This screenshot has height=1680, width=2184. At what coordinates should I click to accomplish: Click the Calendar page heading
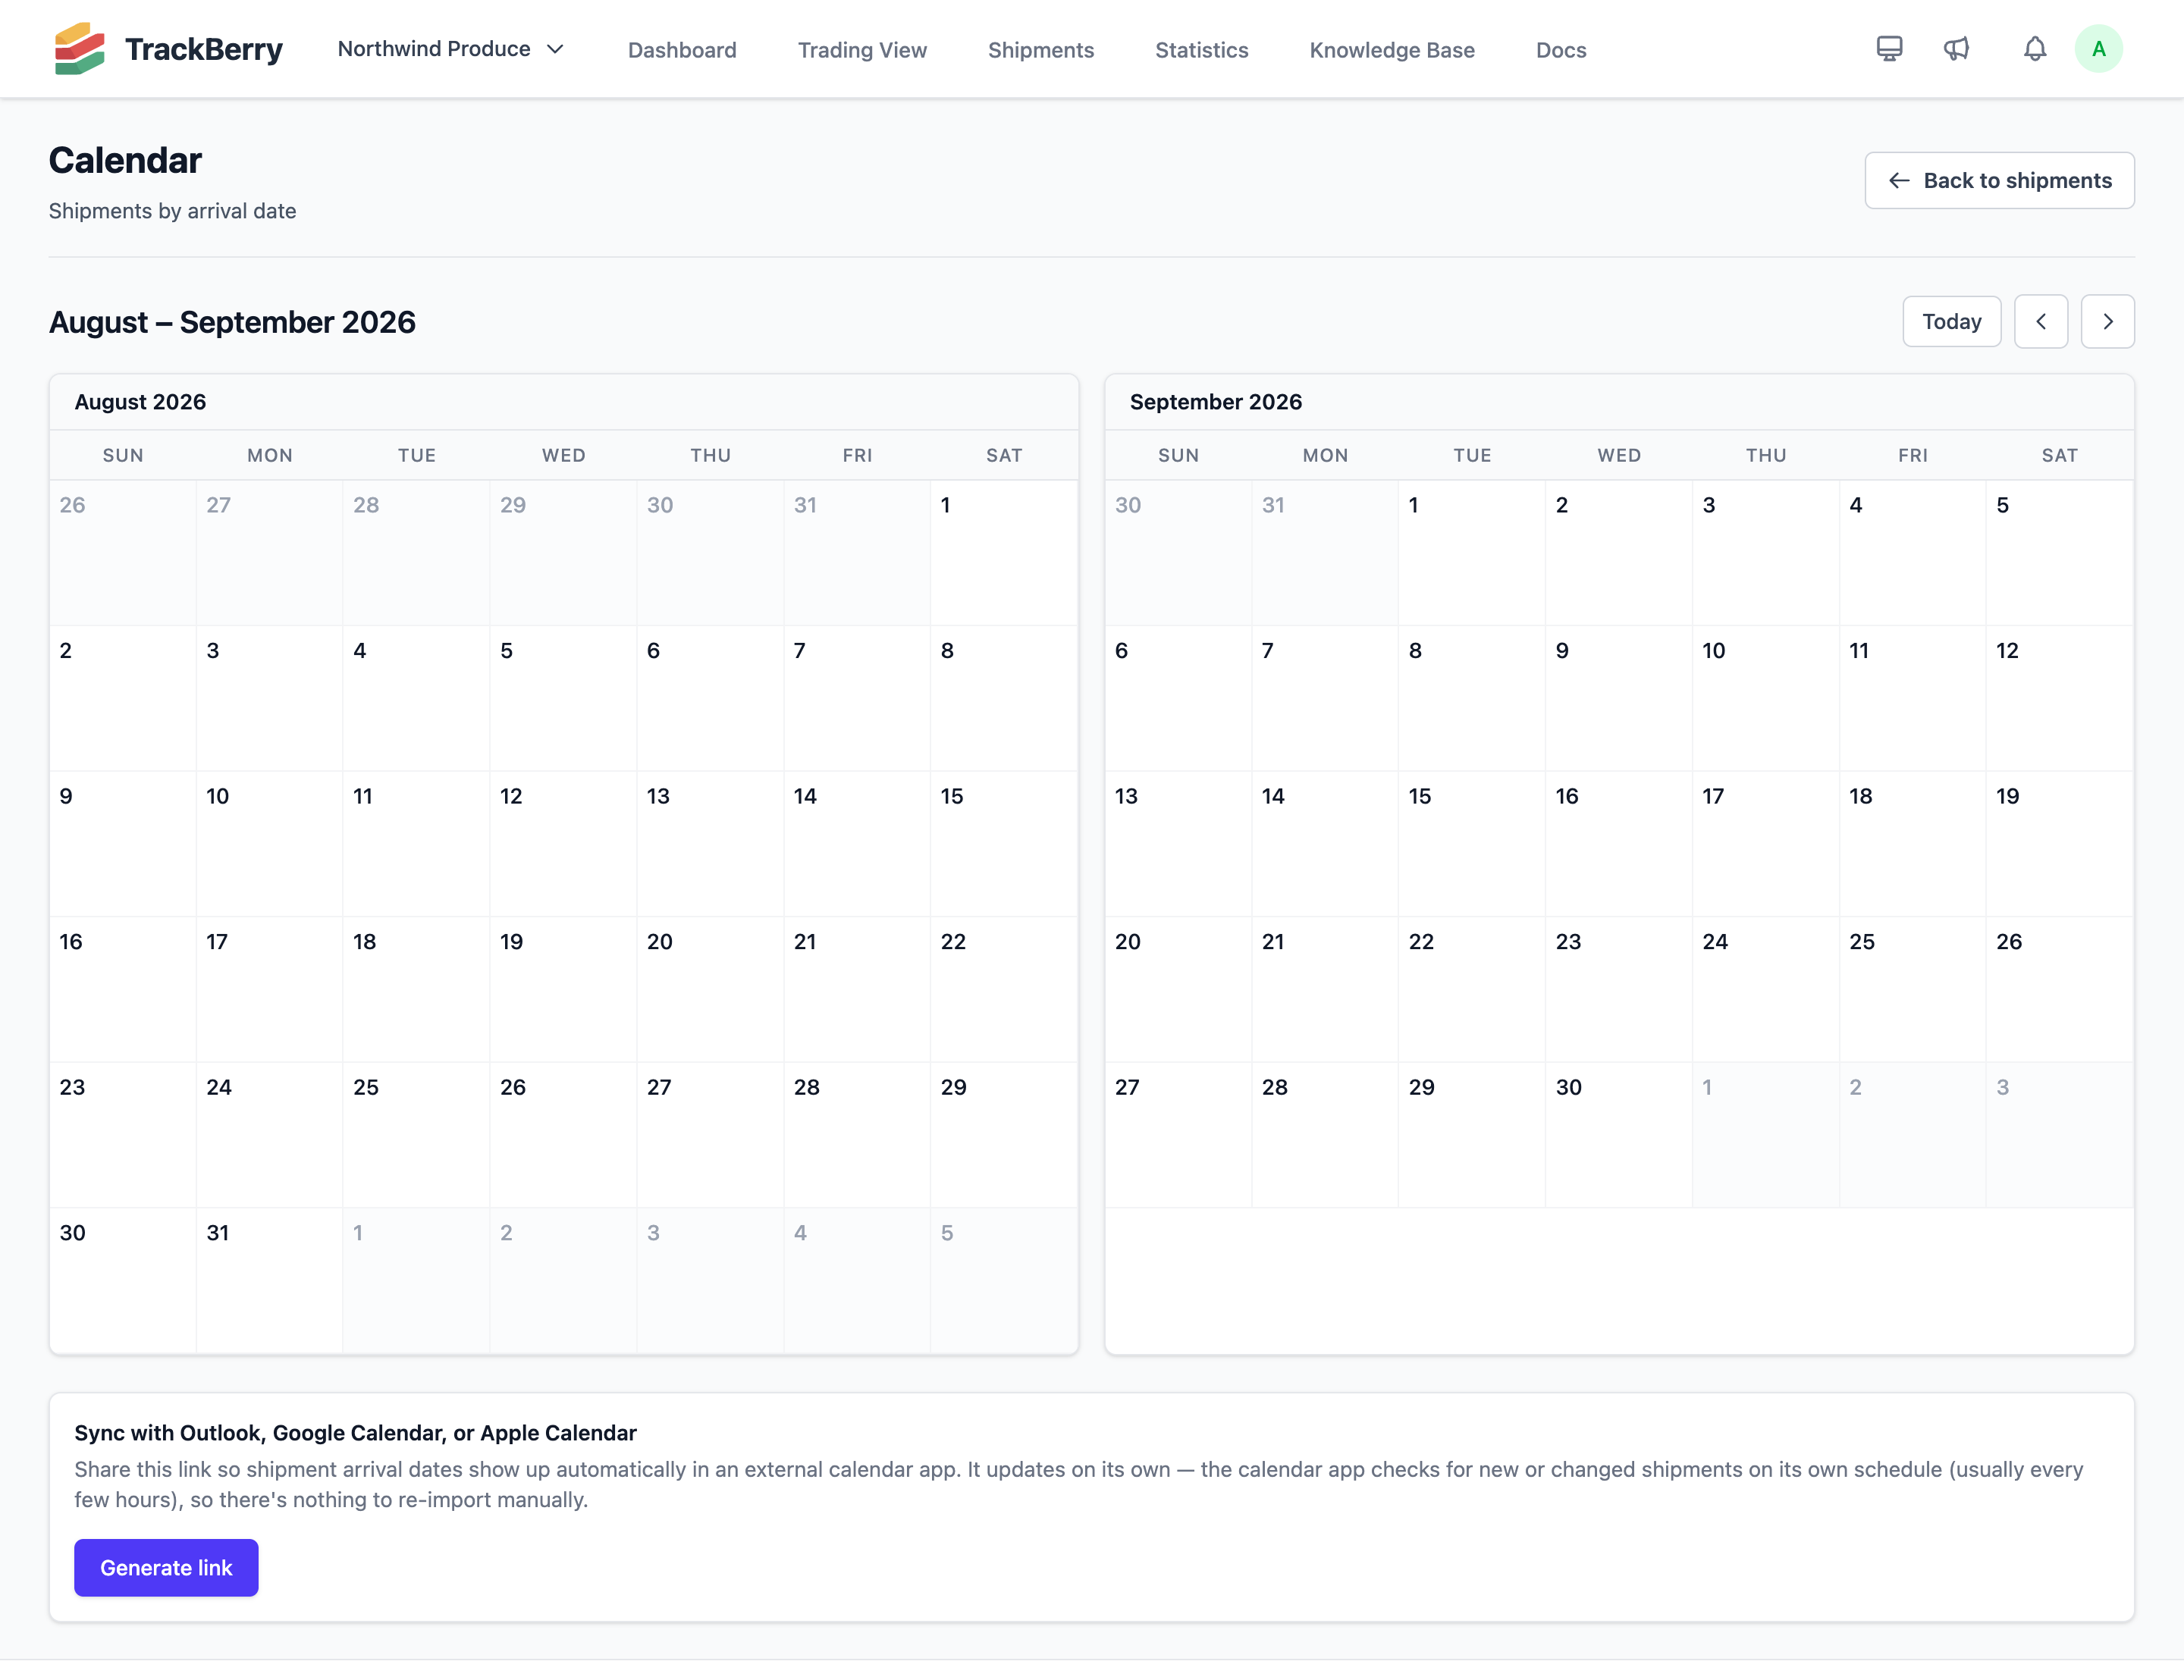tap(125, 160)
